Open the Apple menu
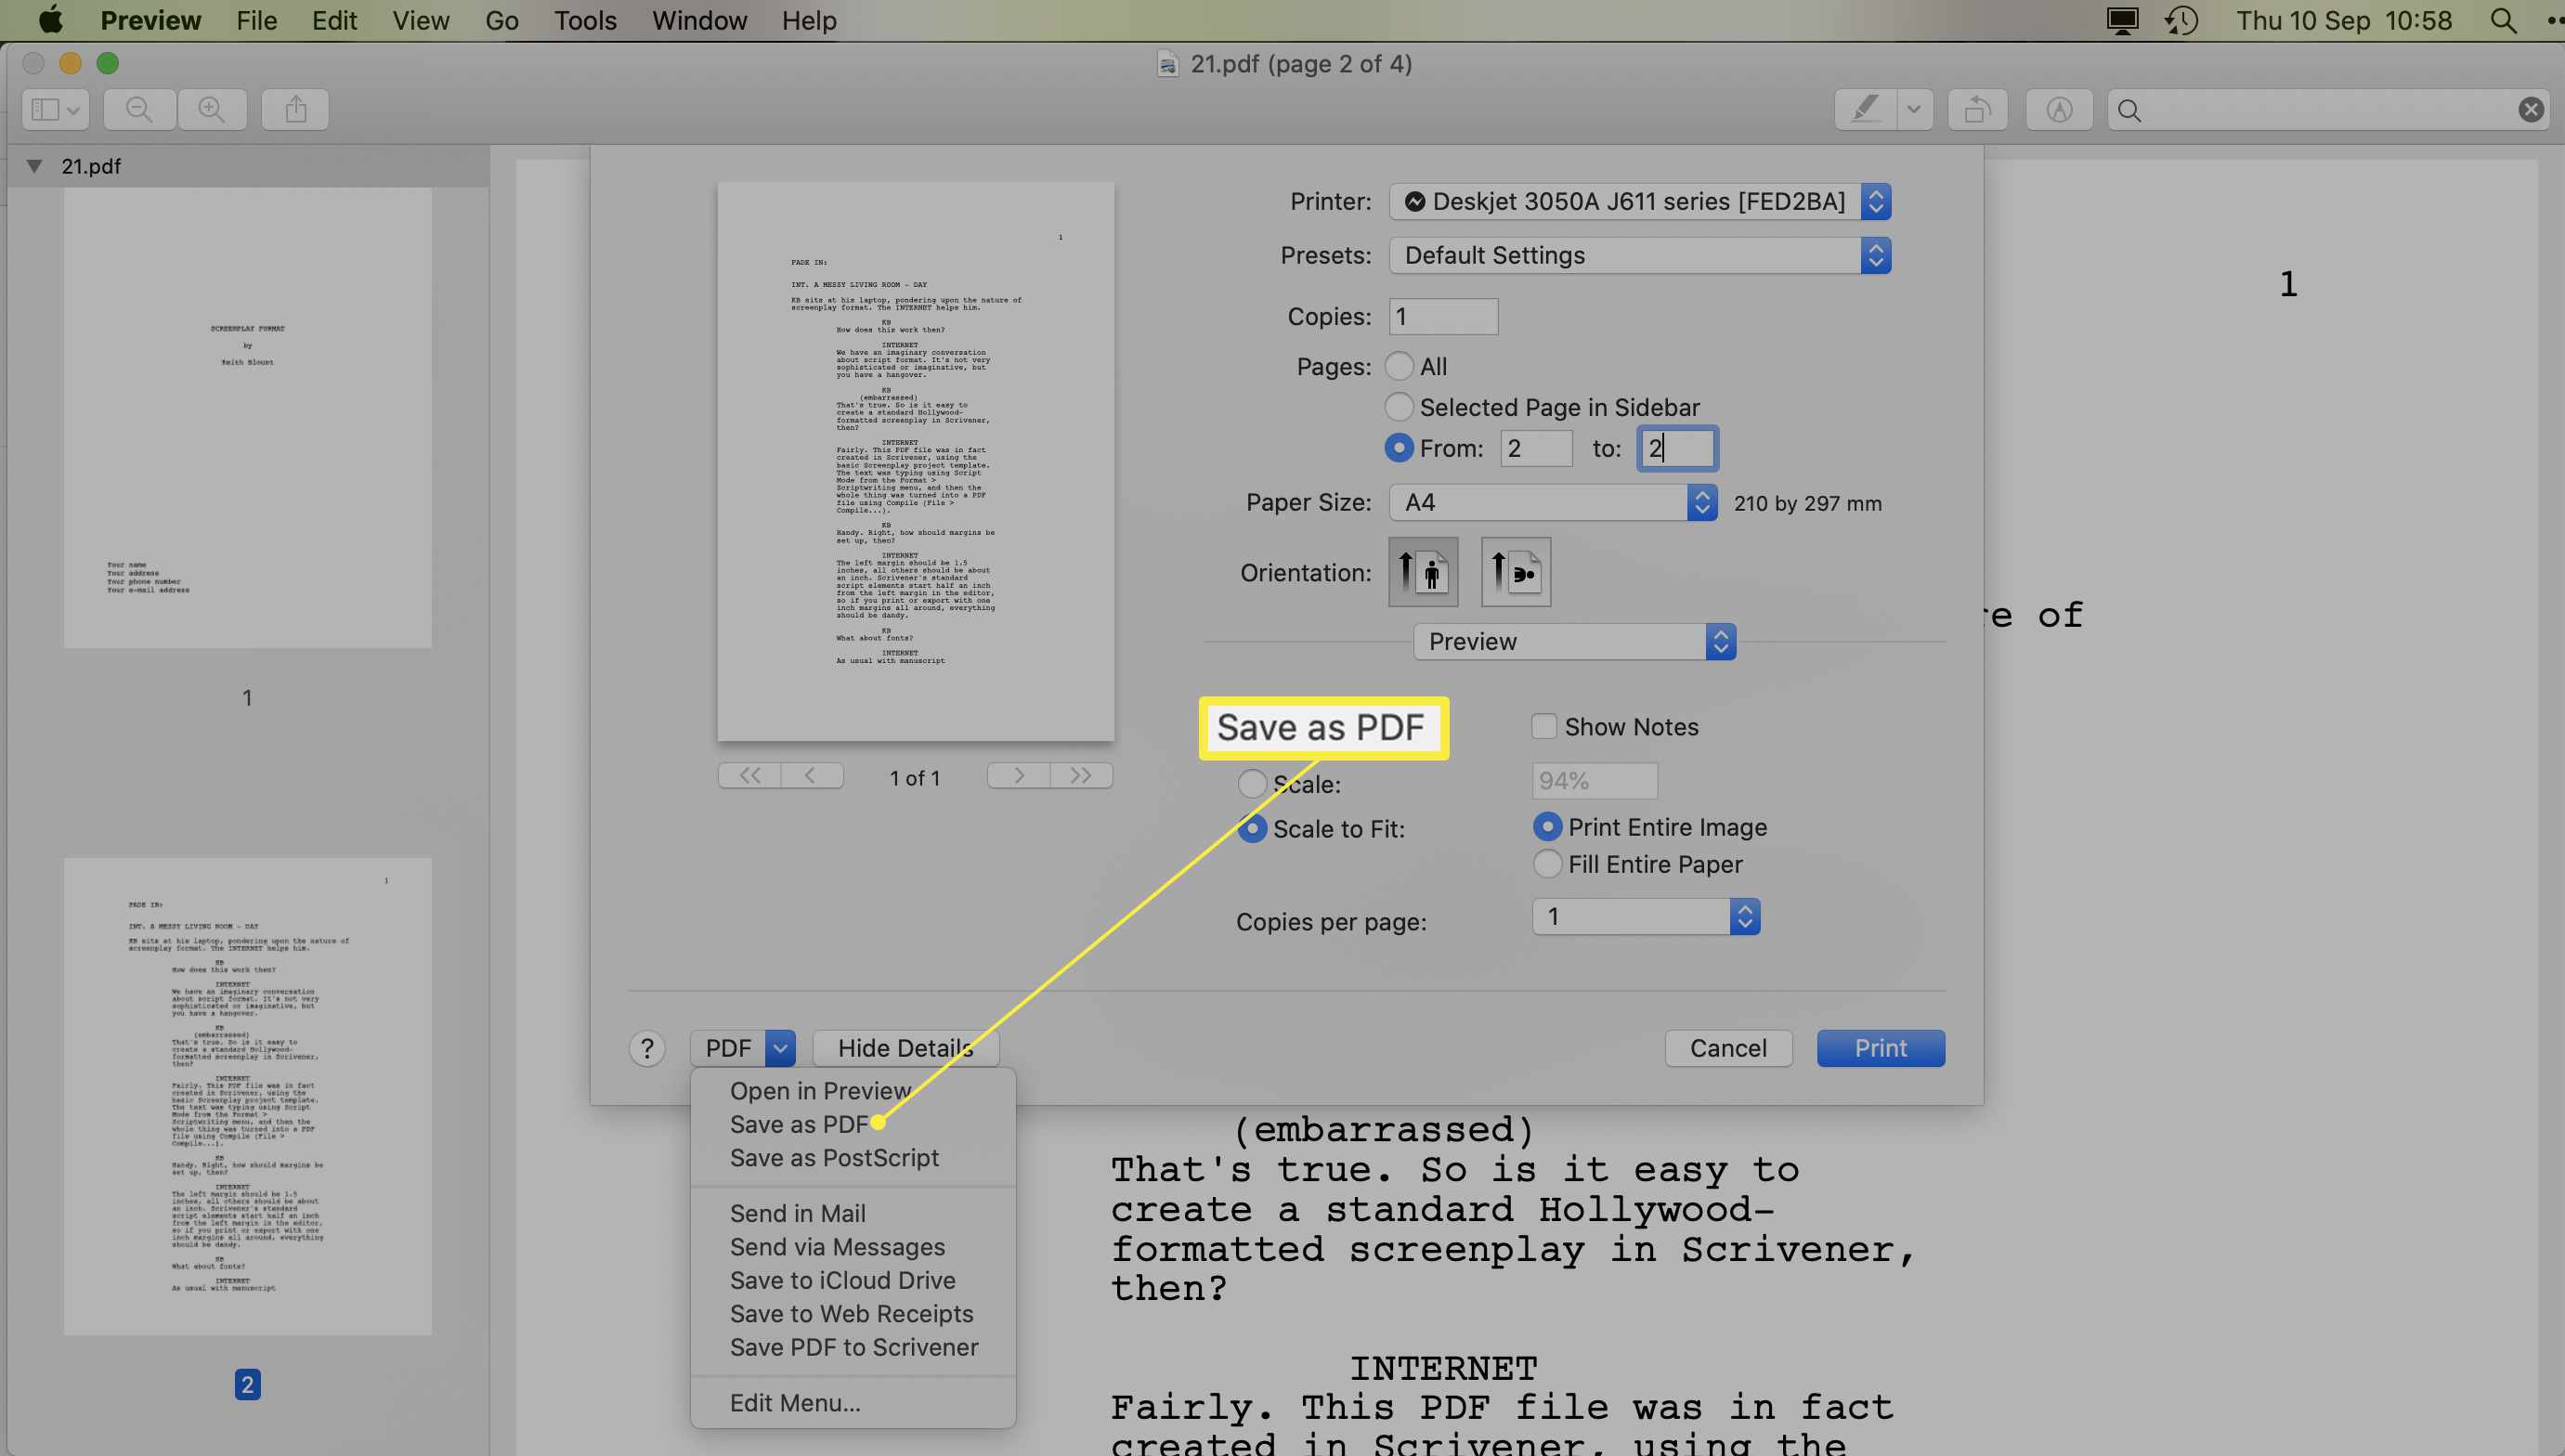The height and width of the screenshot is (1456, 2565). (x=50, y=20)
